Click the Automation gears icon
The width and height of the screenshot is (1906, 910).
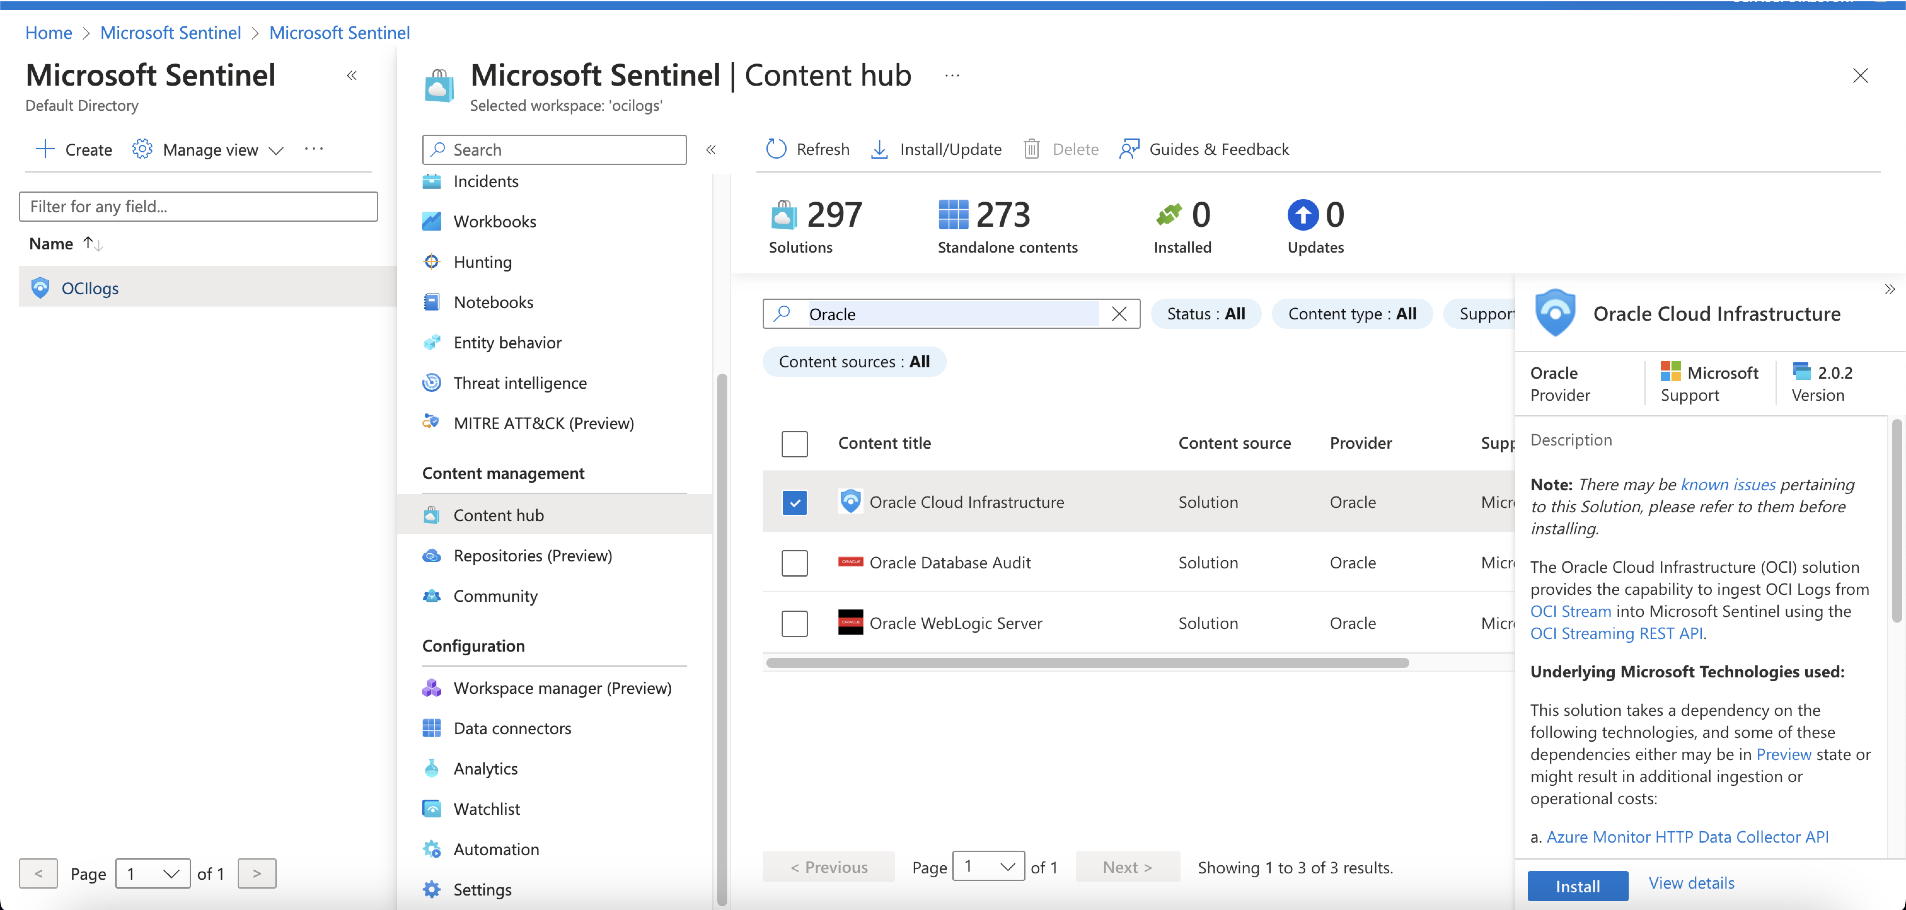pyautogui.click(x=432, y=849)
